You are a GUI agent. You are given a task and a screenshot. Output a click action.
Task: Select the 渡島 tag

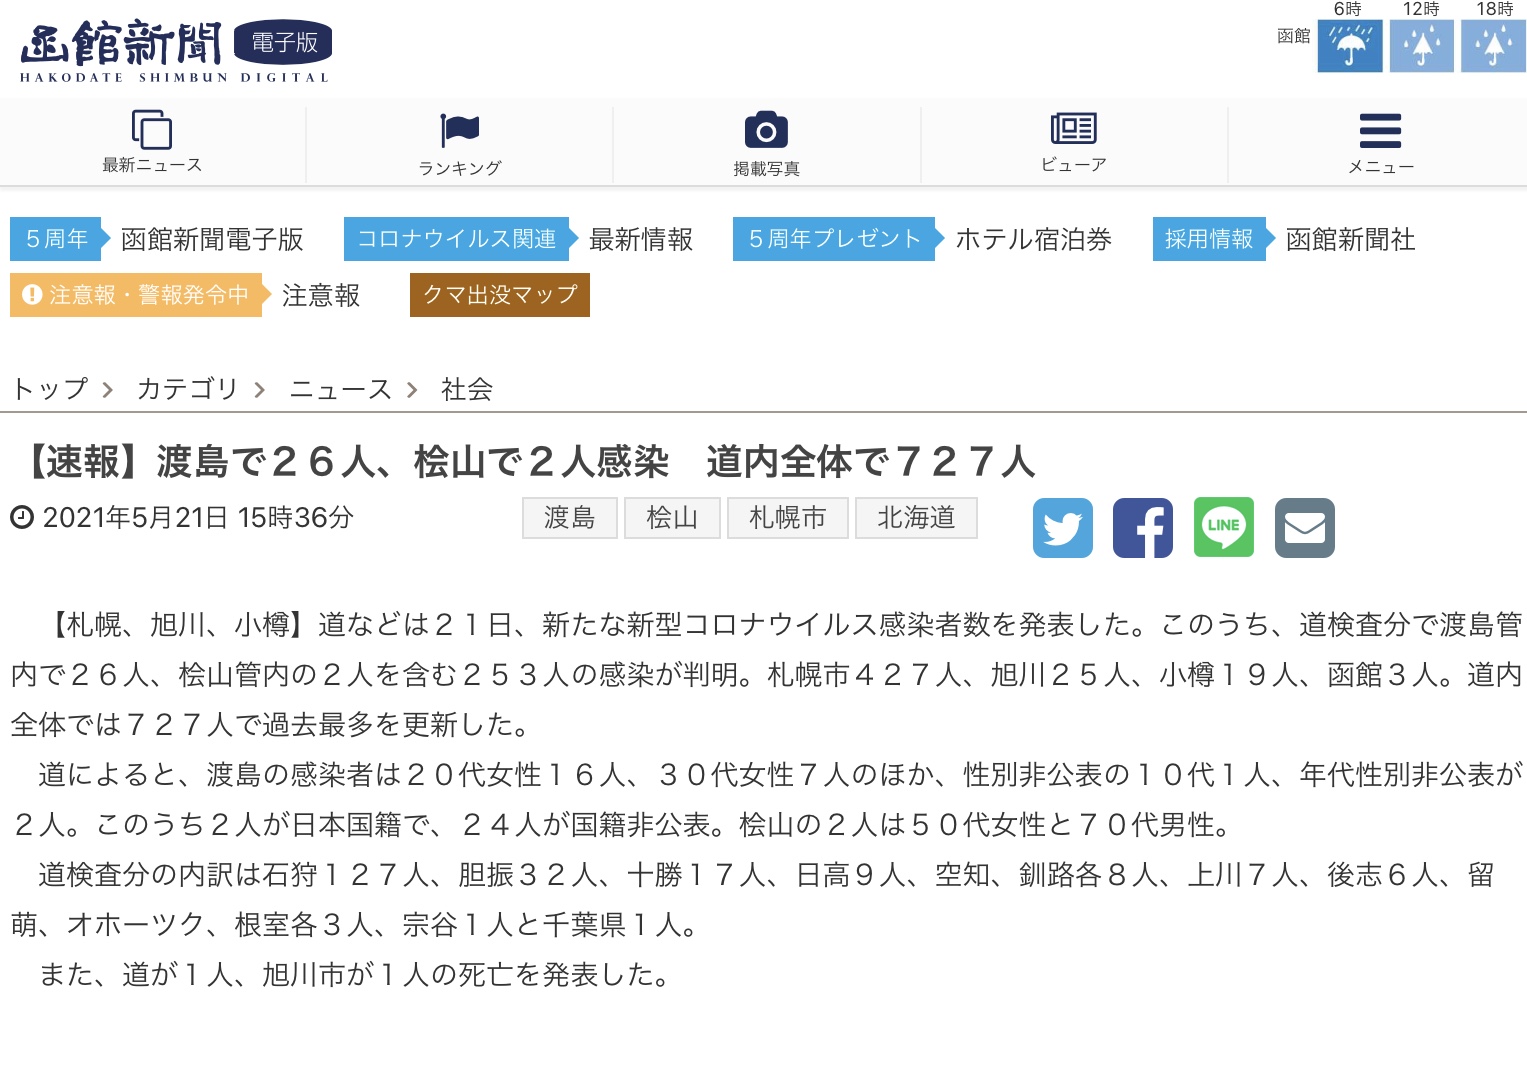click(x=569, y=518)
